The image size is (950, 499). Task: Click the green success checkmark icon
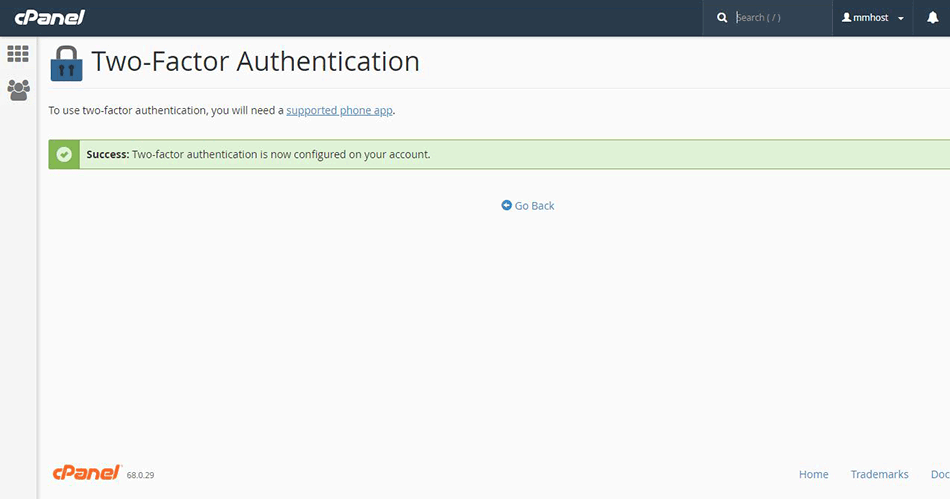[64, 154]
